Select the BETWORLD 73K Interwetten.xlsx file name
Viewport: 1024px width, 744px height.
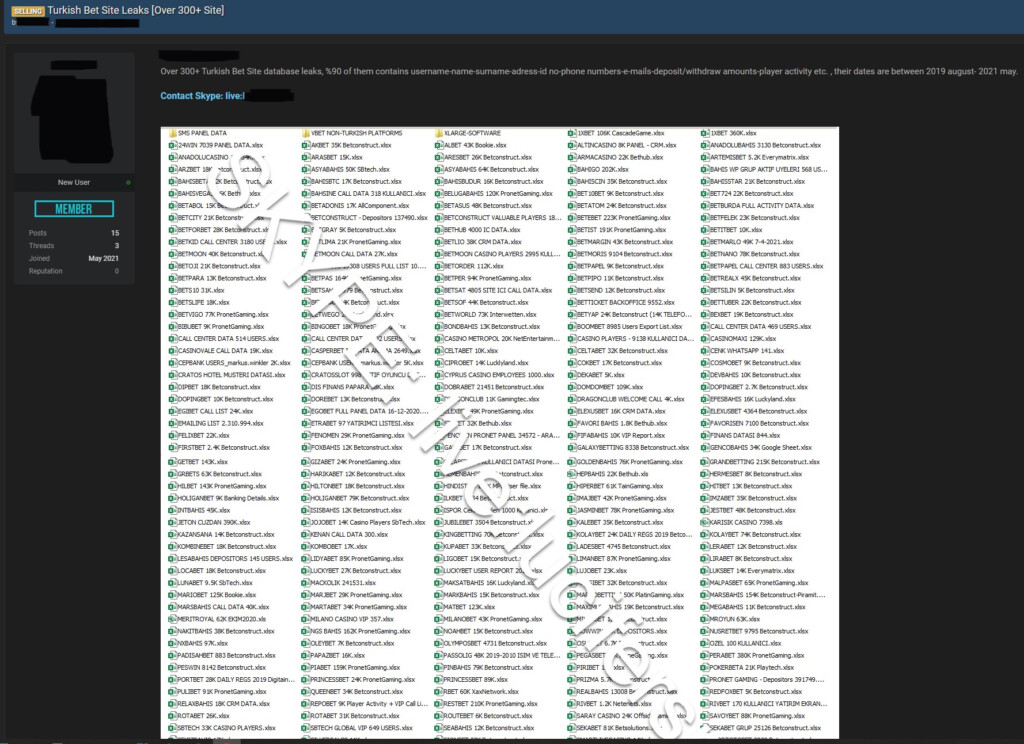[x=490, y=314]
